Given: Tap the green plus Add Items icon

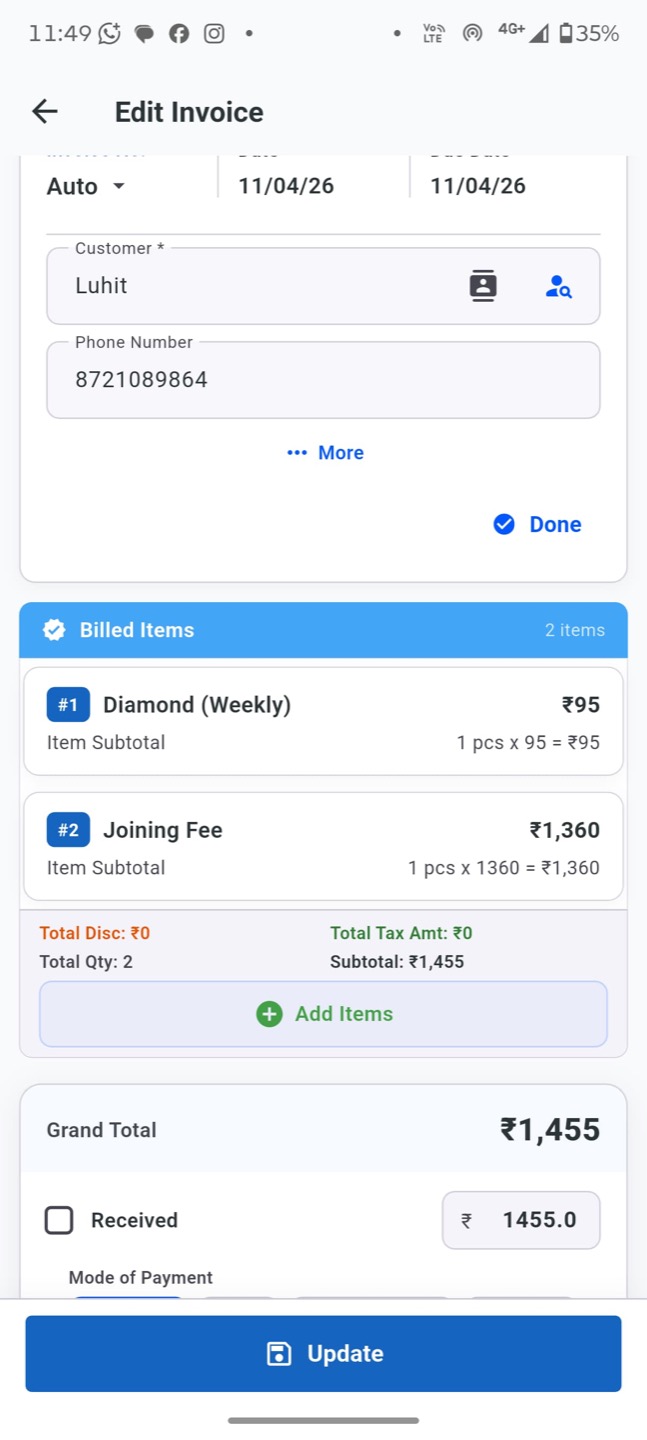Looking at the screenshot, I should 269,1014.
